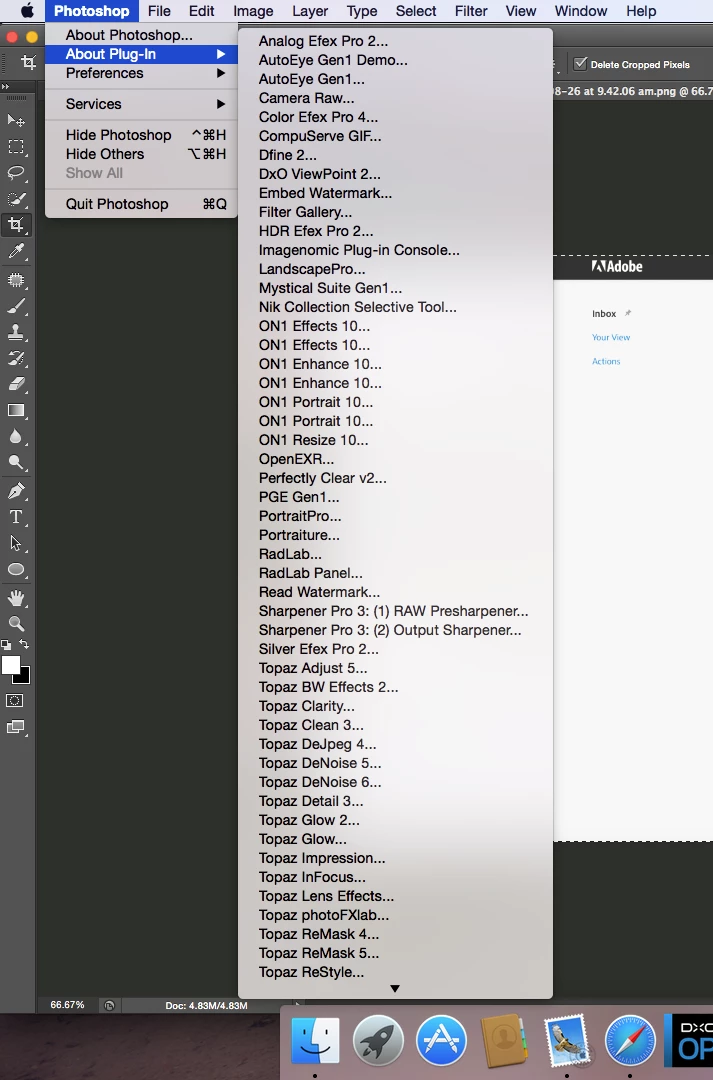Uncheck Delete Cropped Pixels

tap(580, 64)
